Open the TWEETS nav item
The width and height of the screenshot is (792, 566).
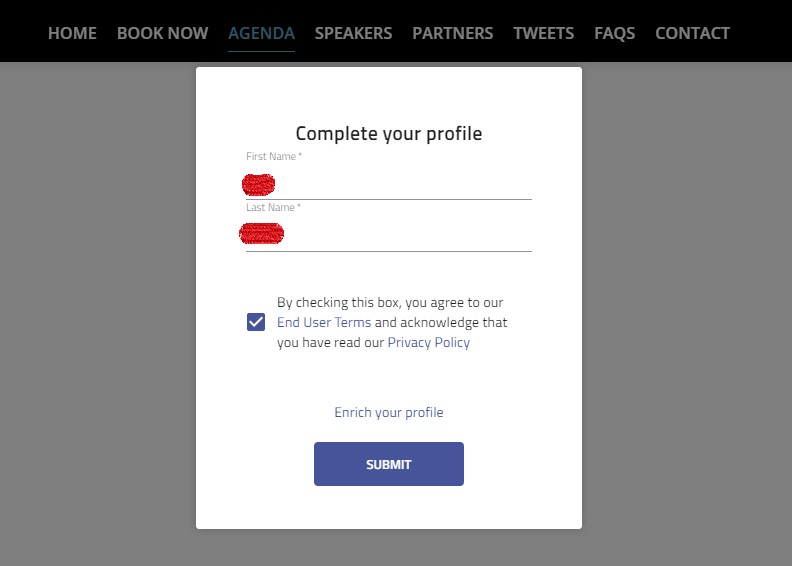[543, 33]
